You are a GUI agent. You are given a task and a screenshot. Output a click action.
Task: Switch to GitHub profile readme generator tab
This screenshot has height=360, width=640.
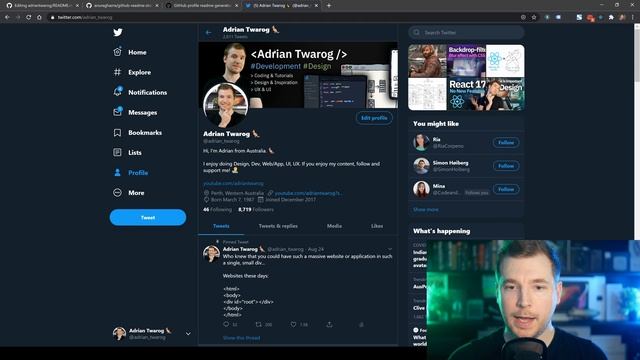click(202, 6)
